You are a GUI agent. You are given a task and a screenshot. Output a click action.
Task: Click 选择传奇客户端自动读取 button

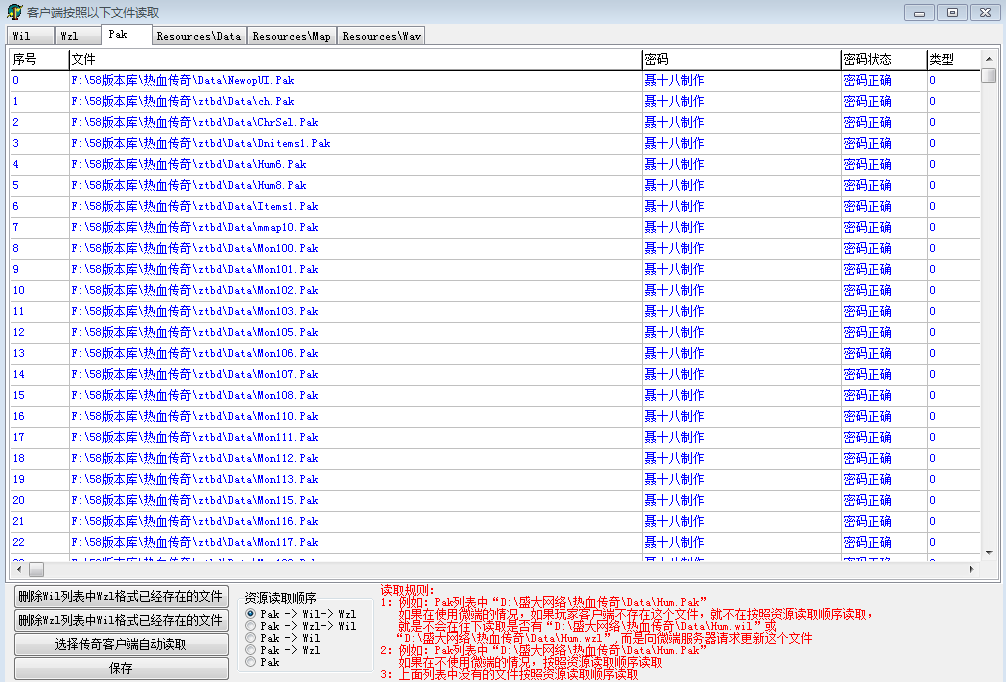[x=121, y=644]
